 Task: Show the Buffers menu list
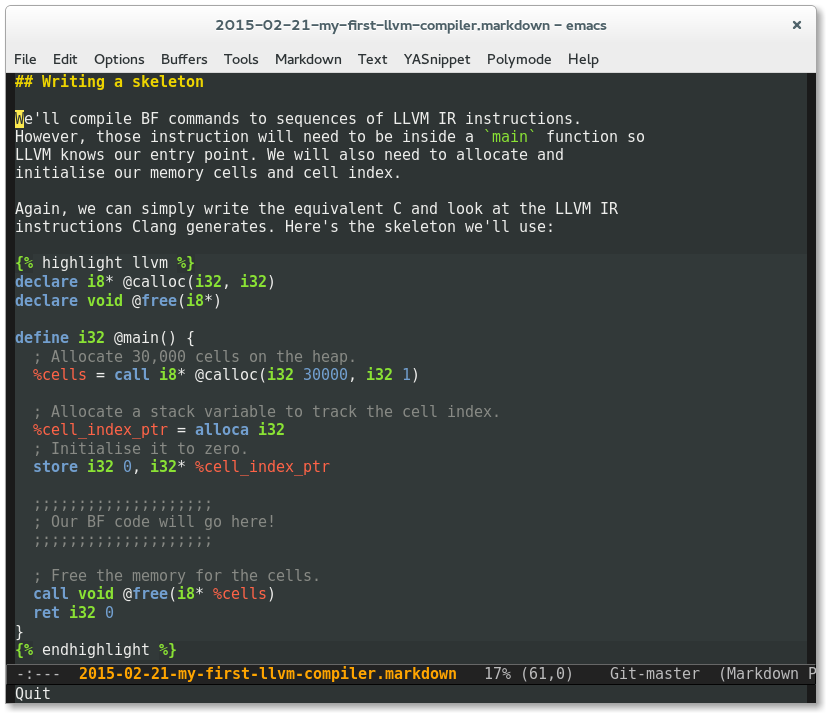click(184, 59)
